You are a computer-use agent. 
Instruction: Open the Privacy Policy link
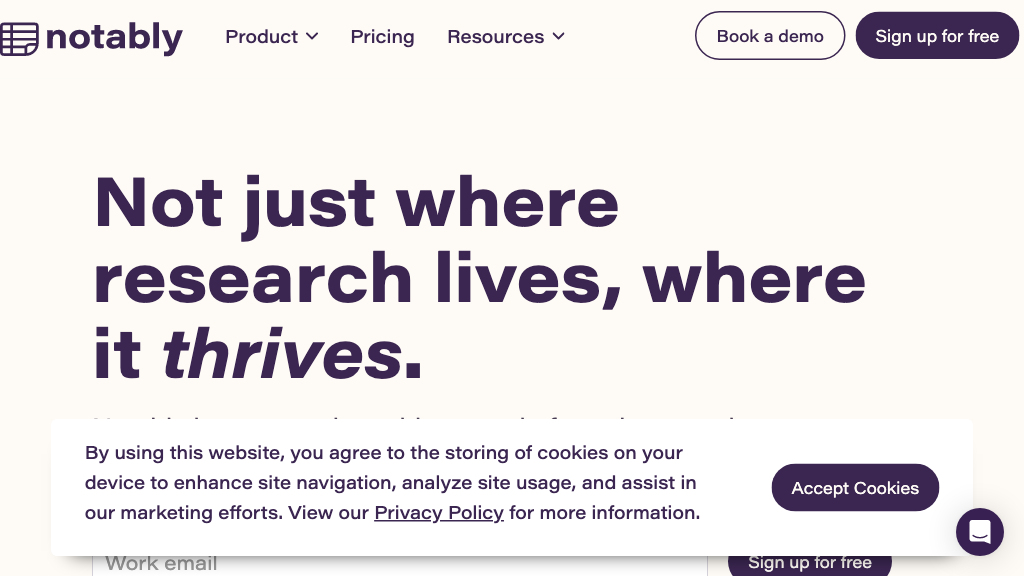[438, 513]
